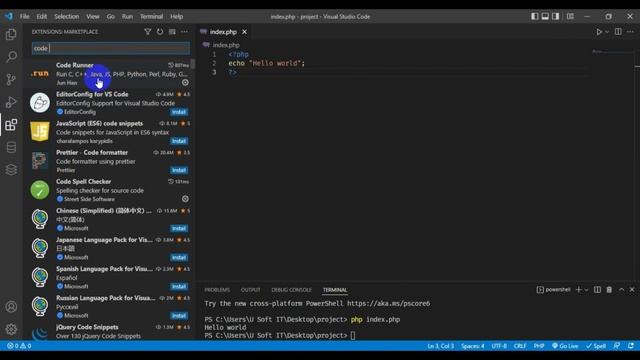Open errors and warnings count in status bar
Screen dimensions: 640x360
[19, 346]
